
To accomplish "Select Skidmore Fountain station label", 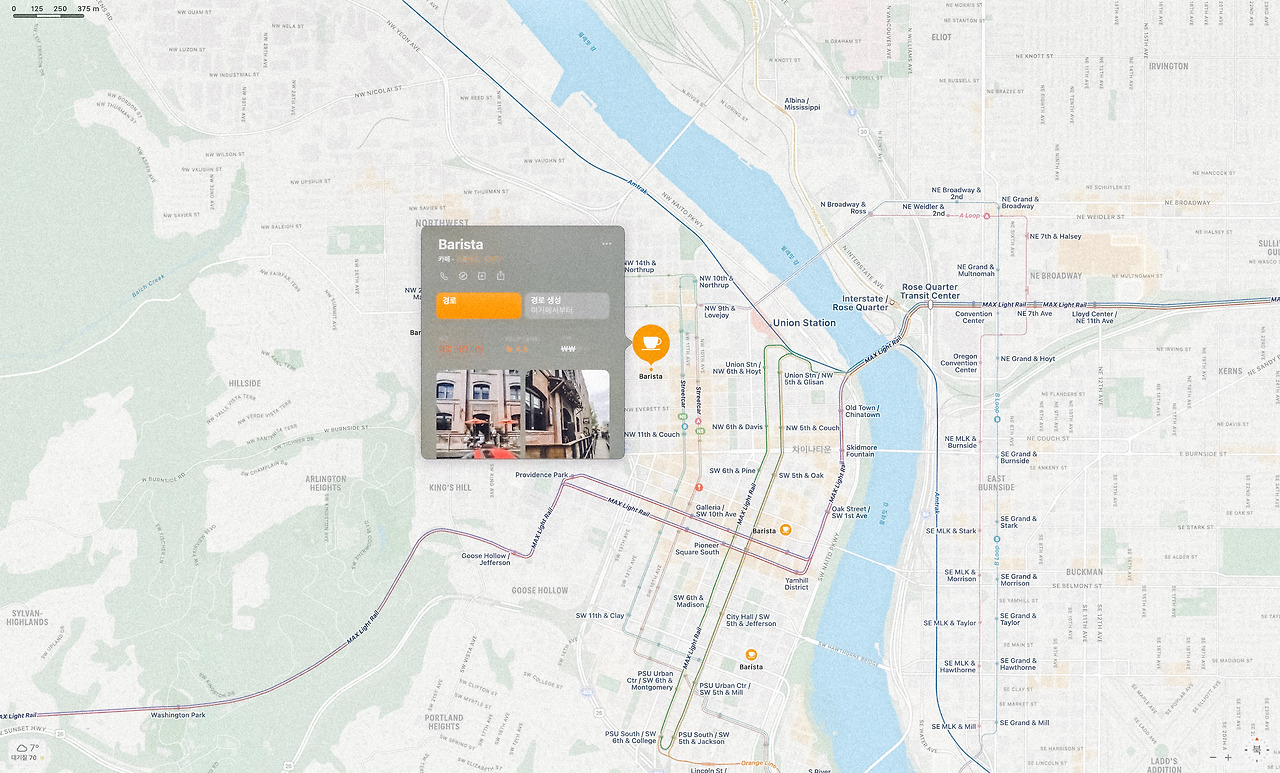I will pos(861,451).
